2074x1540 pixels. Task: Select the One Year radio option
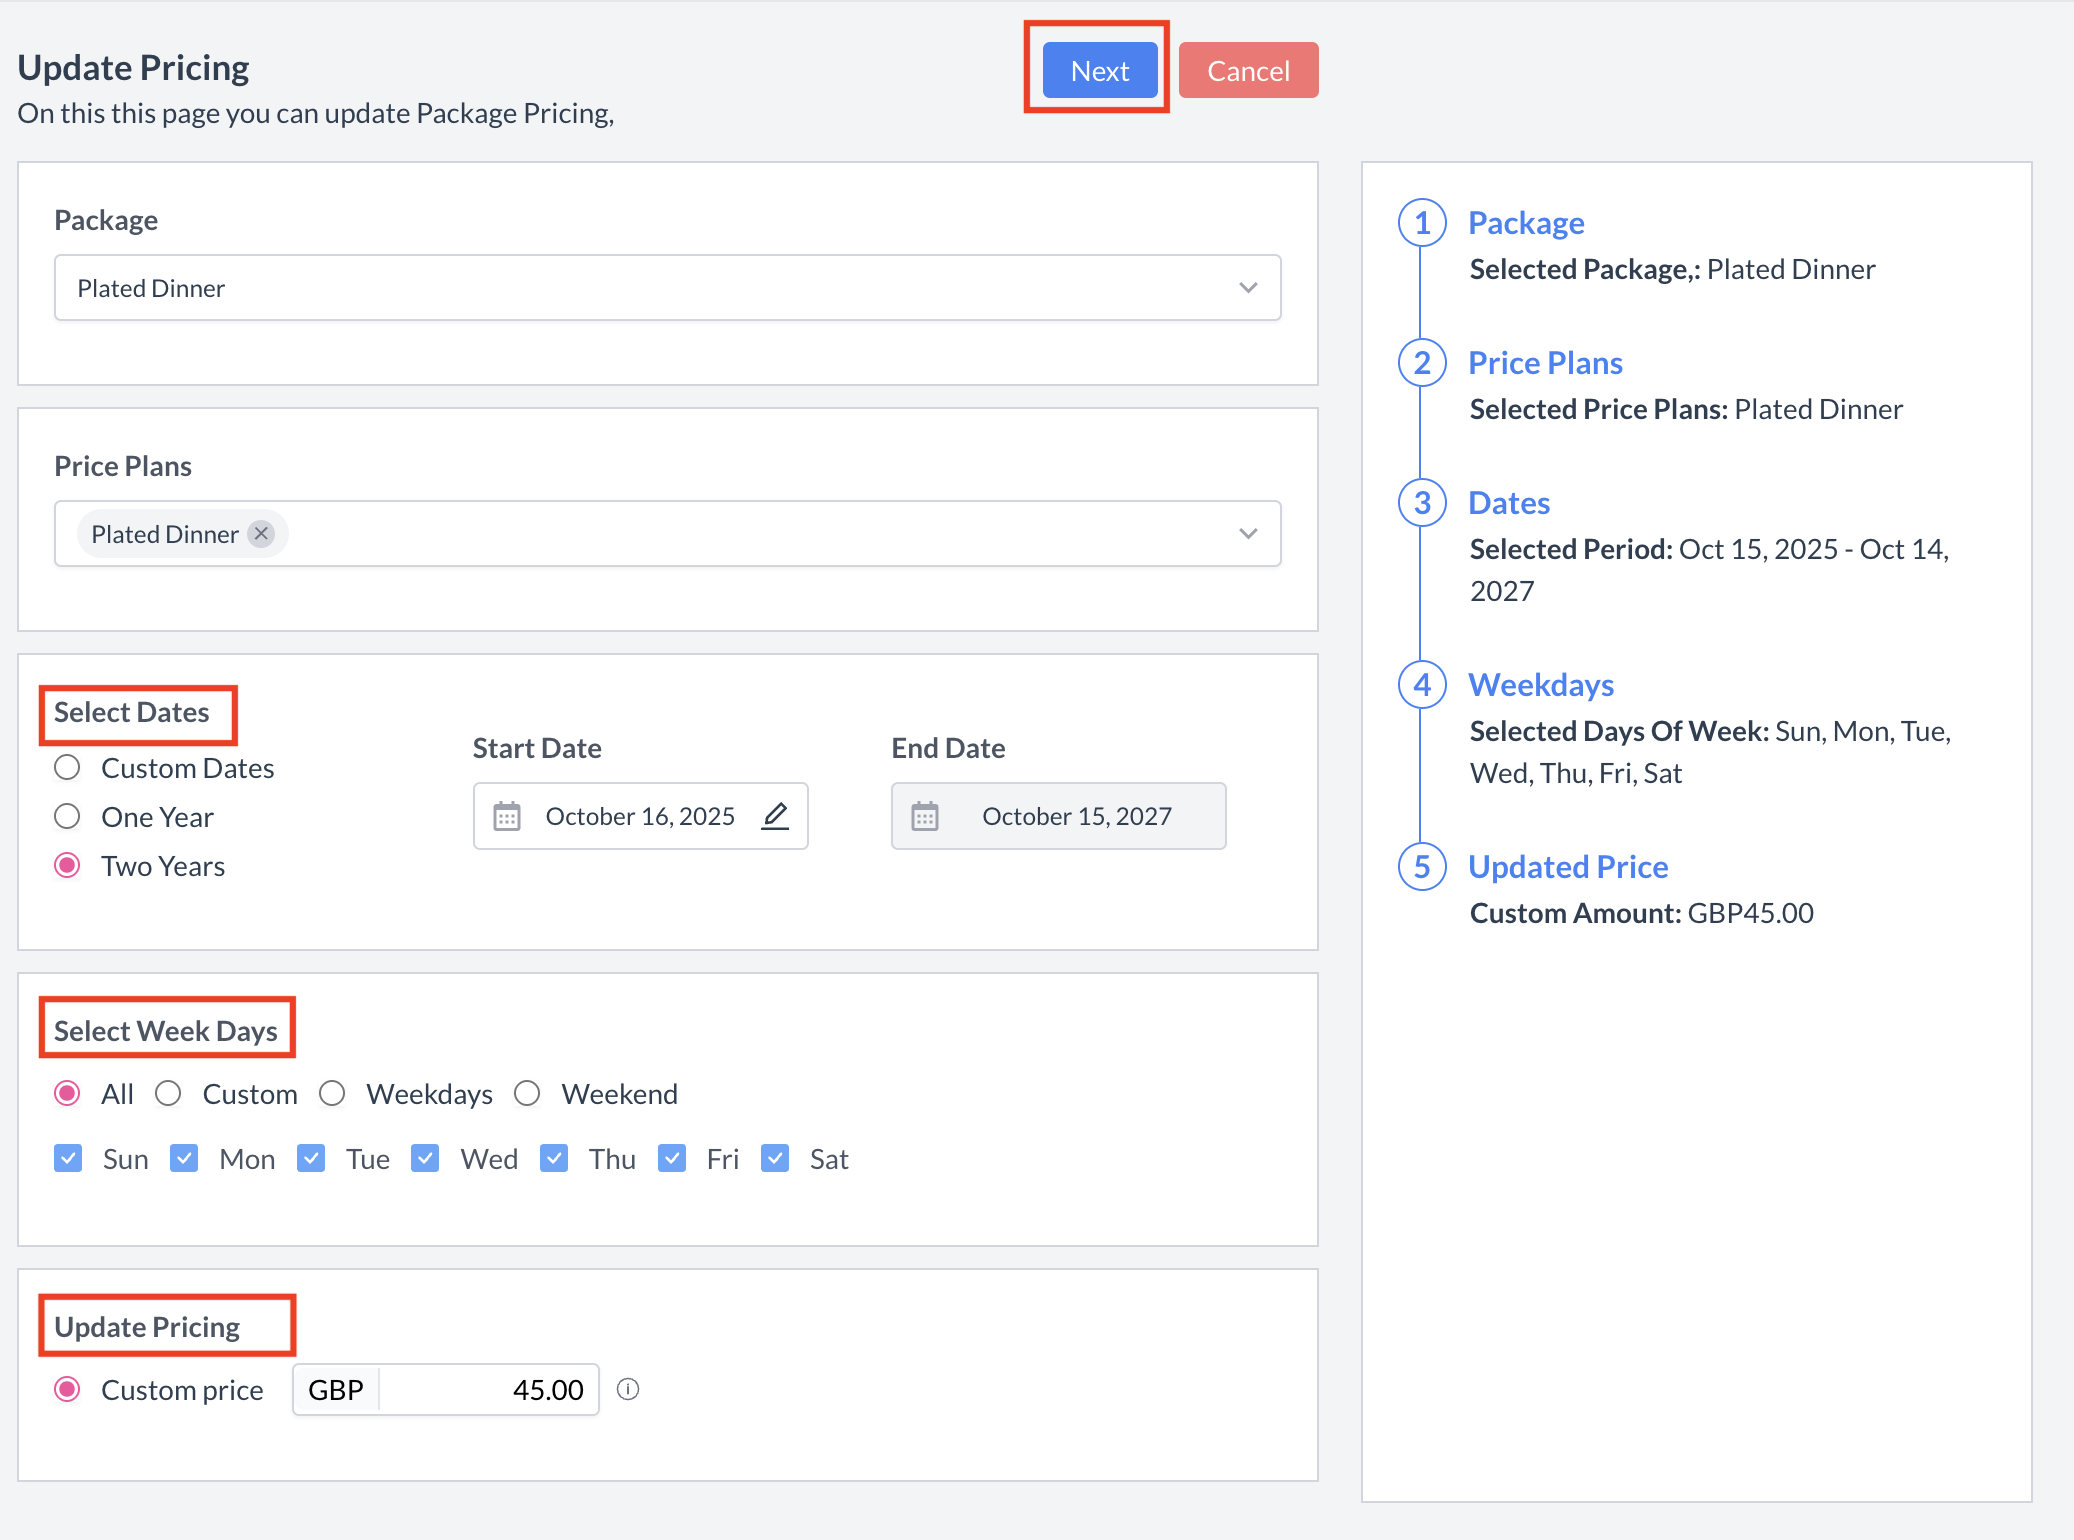coord(68,817)
